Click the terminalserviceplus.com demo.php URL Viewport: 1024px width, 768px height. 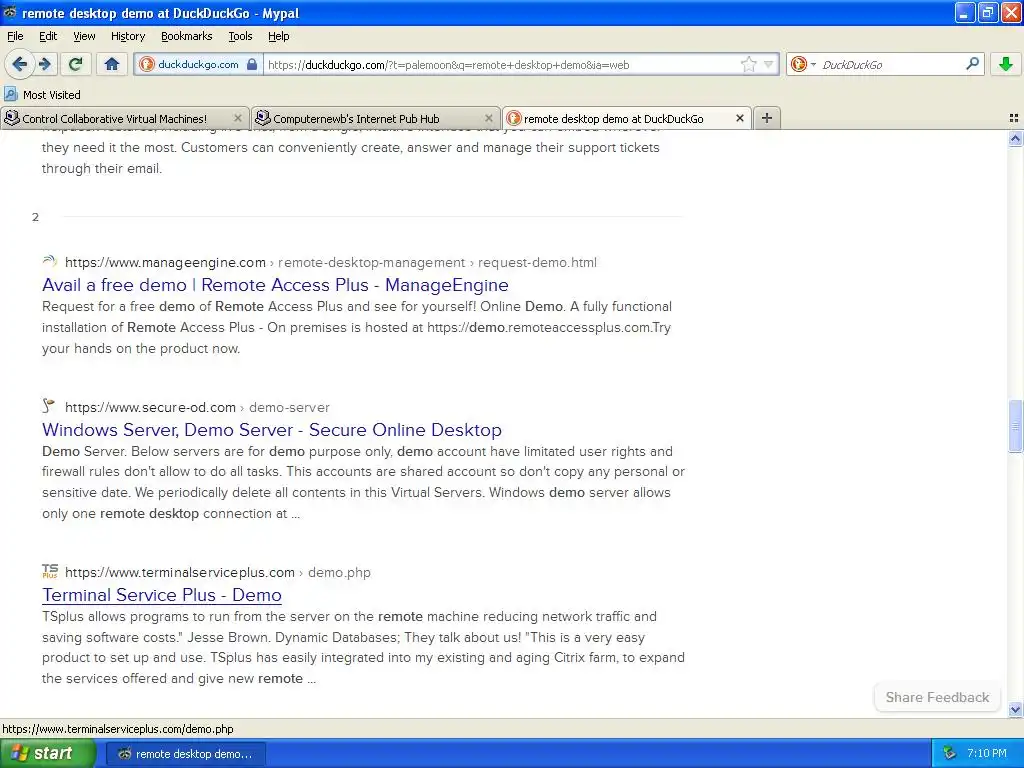point(217,573)
